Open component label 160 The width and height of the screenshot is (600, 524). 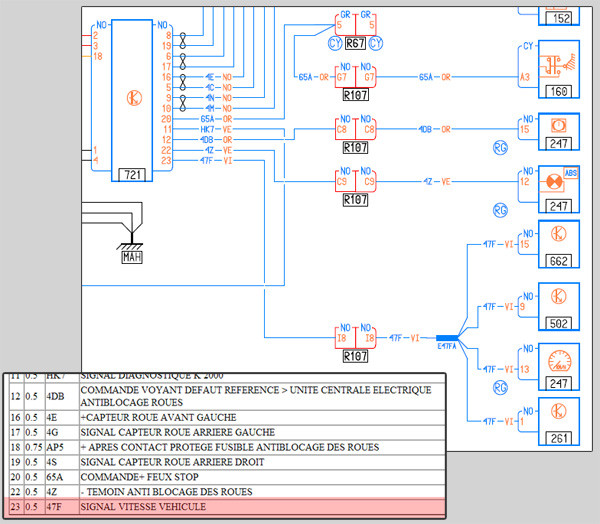(x=559, y=92)
